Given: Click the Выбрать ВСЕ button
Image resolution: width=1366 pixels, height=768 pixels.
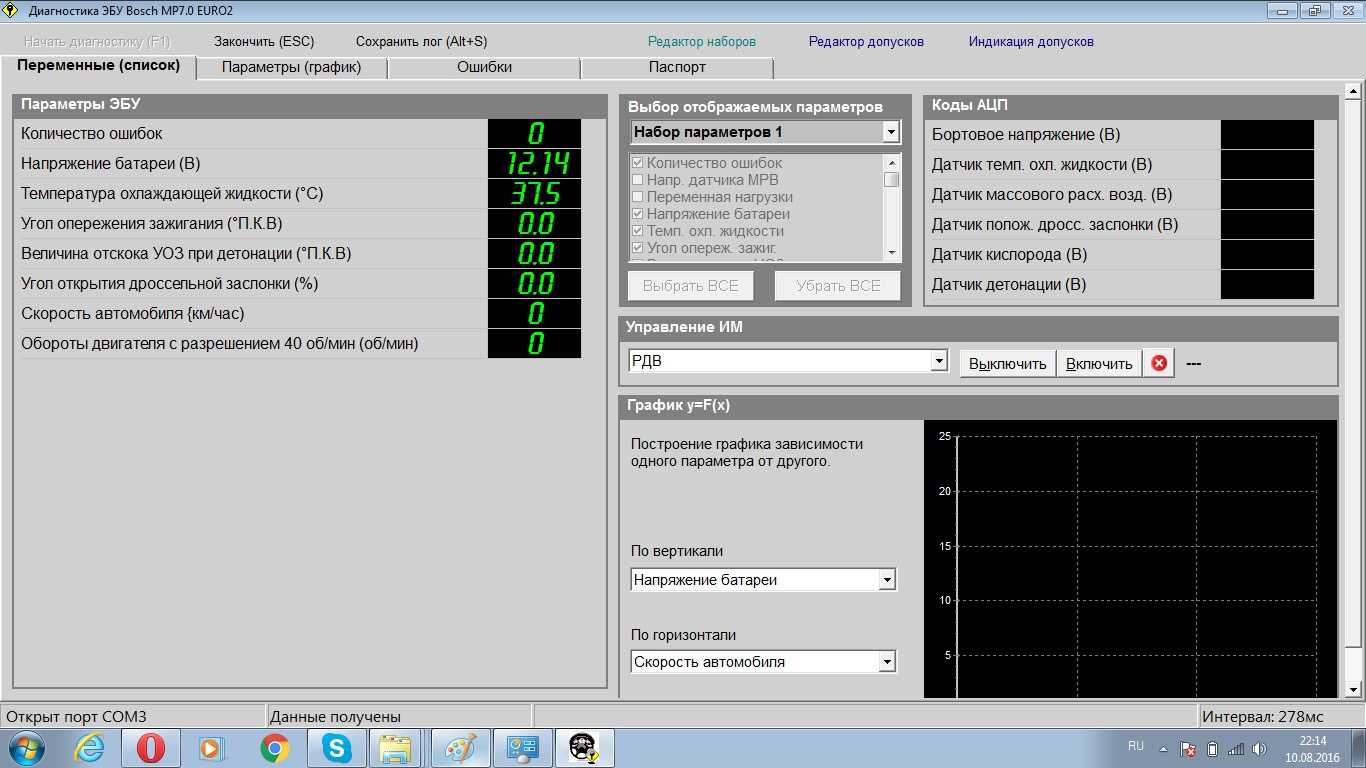Looking at the screenshot, I should [691, 286].
